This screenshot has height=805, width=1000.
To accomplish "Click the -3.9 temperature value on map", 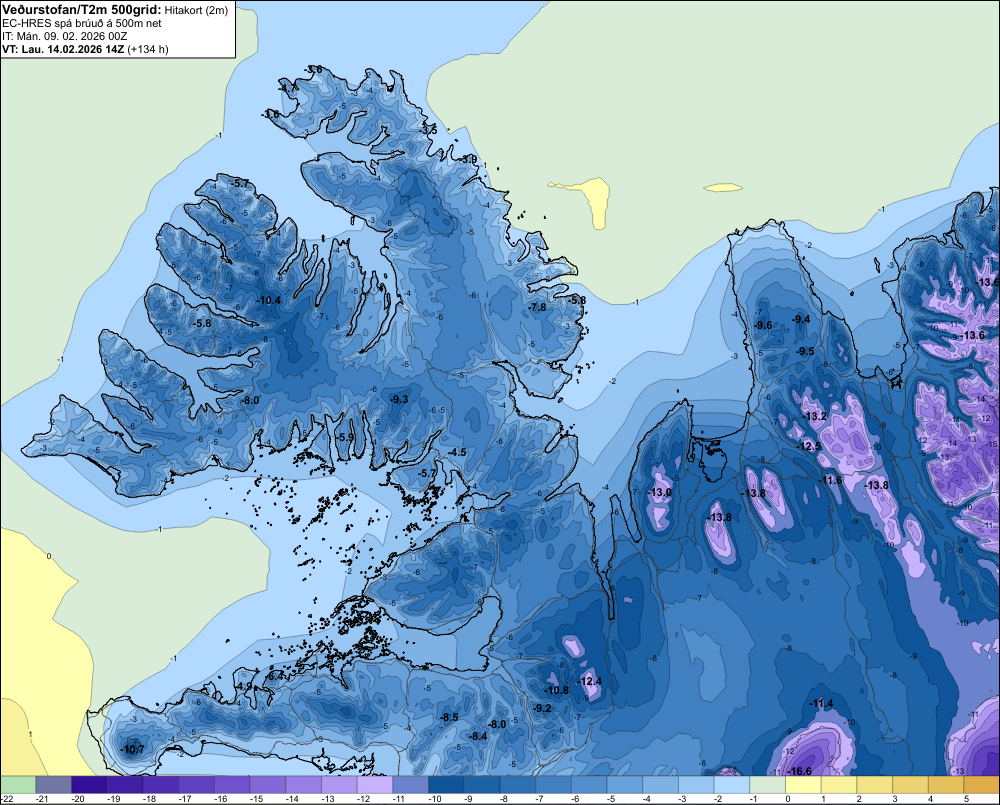I will 469,159.
